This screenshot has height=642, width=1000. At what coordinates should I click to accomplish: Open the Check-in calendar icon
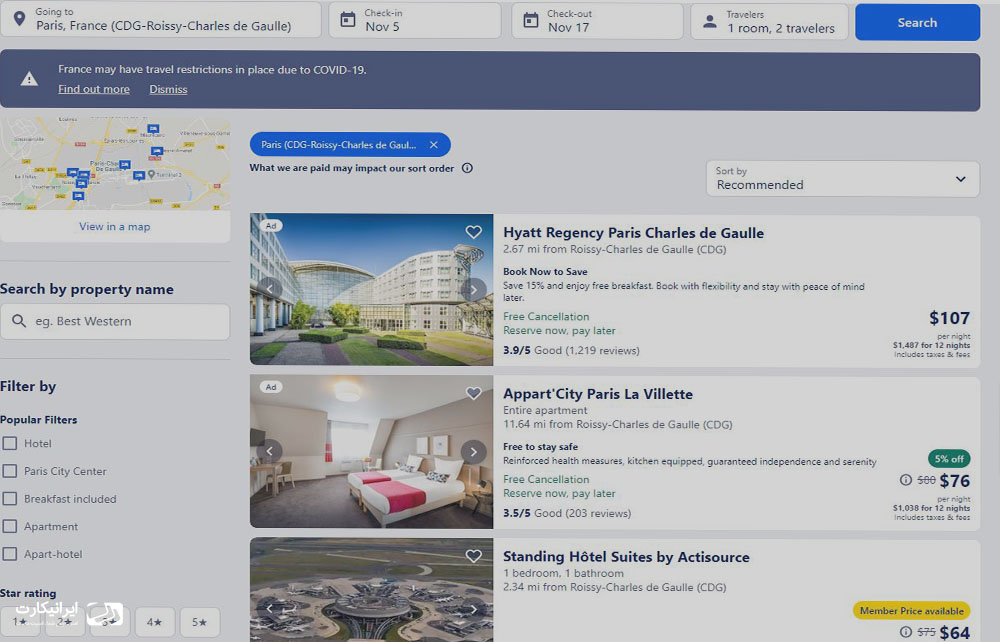(348, 20)
